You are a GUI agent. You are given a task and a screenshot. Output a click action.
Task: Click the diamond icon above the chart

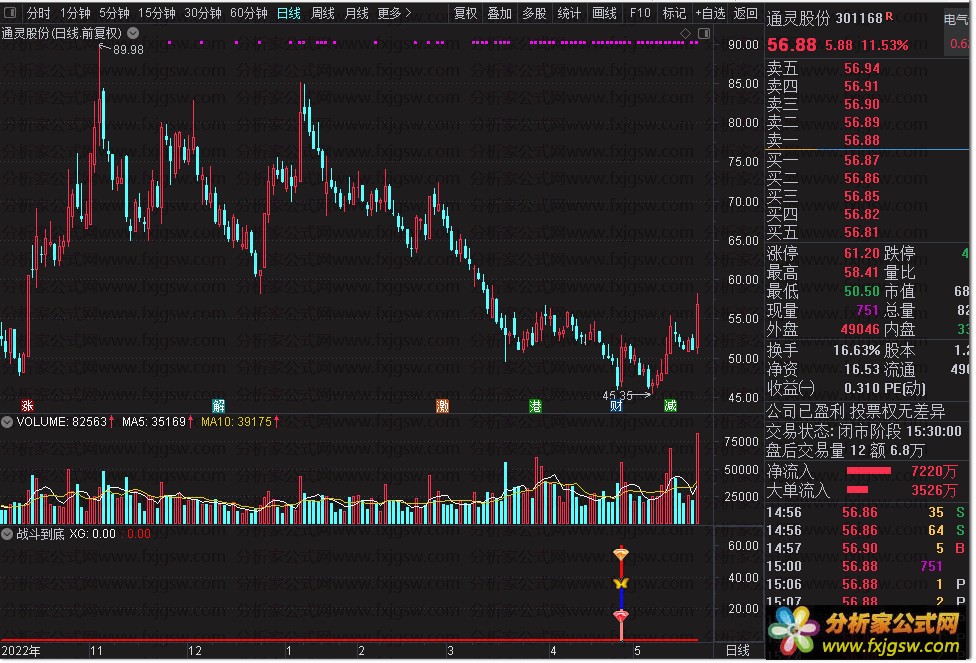click(685, 34)
